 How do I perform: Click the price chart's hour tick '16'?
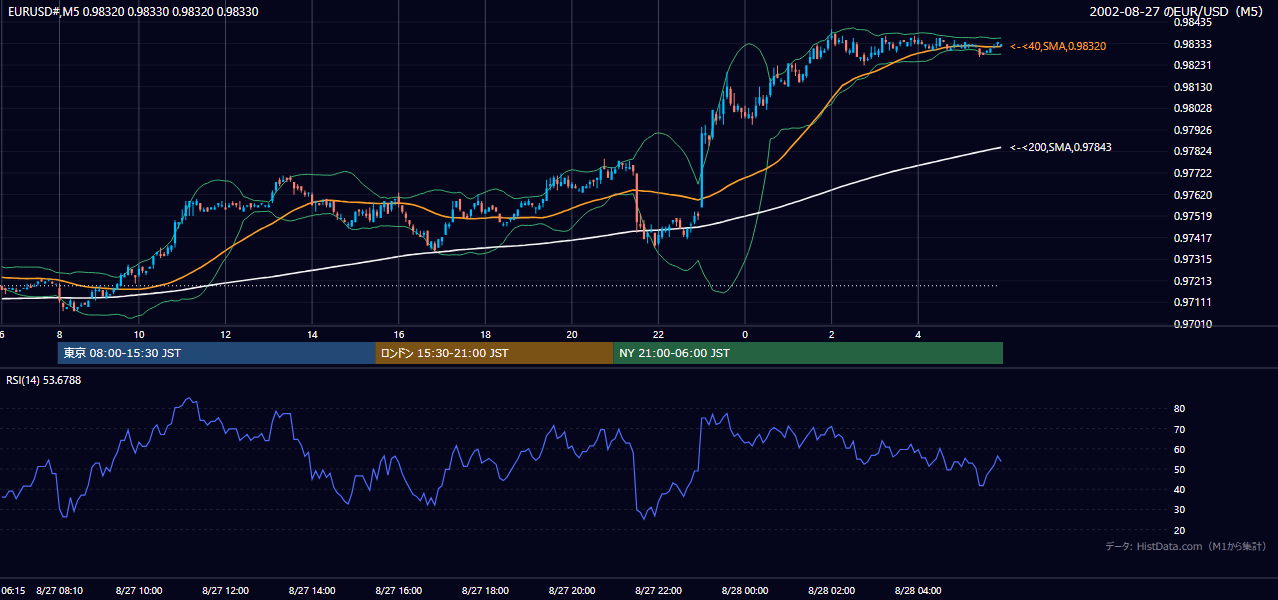pos(399,335)
